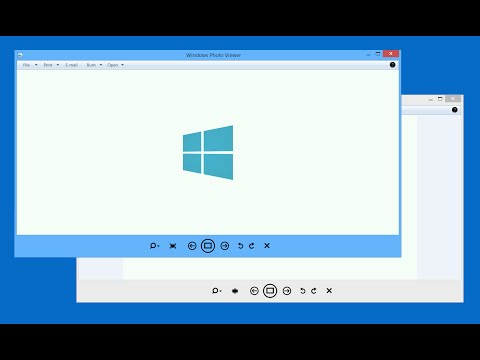
Task: Open the File menu in front window
Action: pyautogui.click(x=26, y=65)
